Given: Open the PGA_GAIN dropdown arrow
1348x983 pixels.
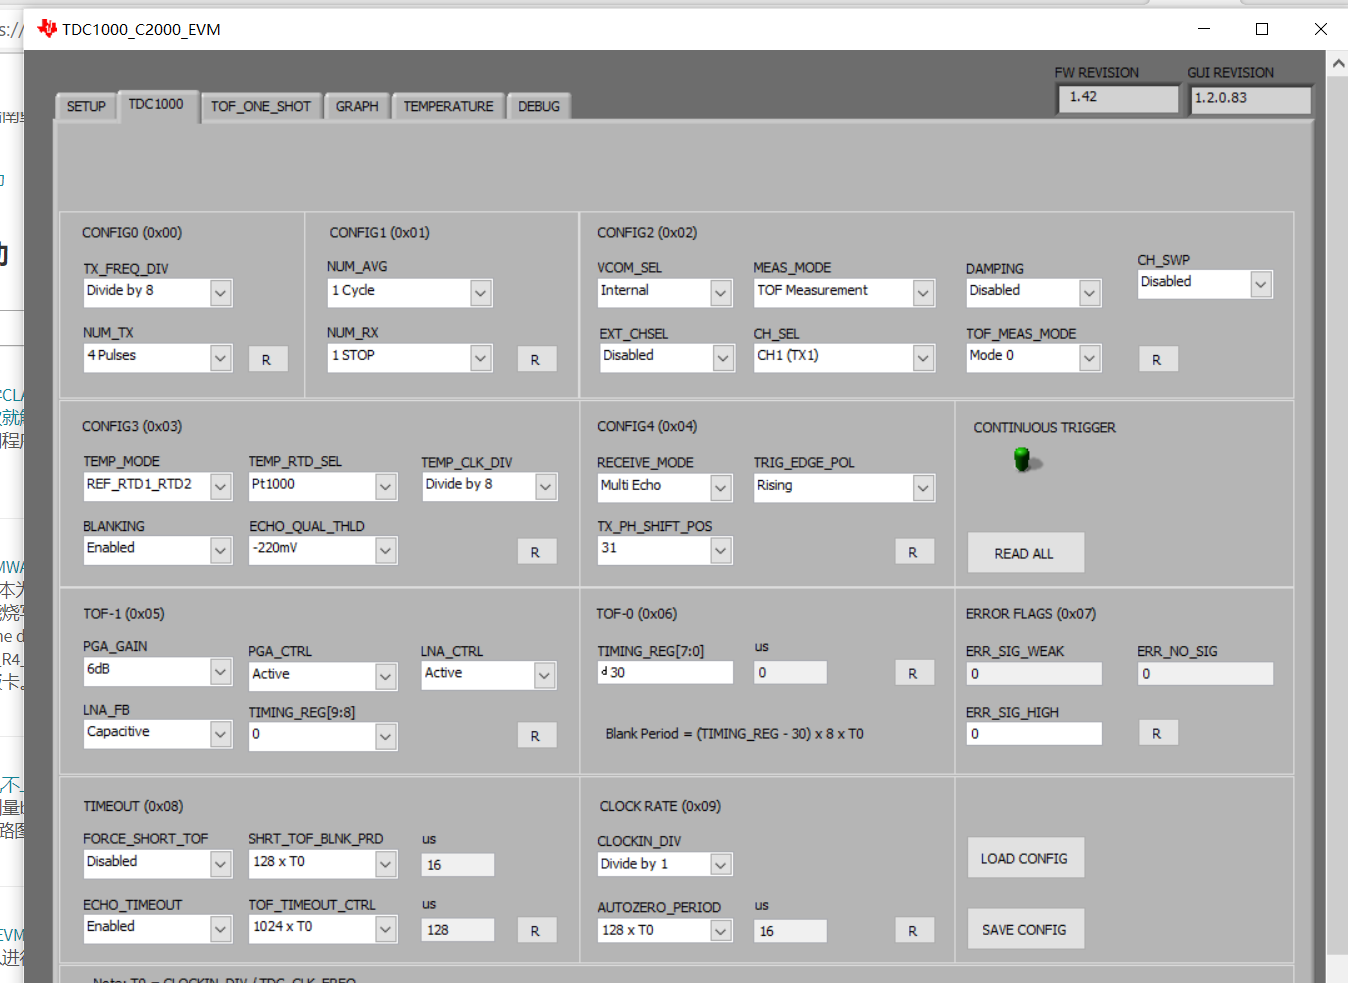Looking at the screenshot, I should pyautogui.click(x=221, y=672).
